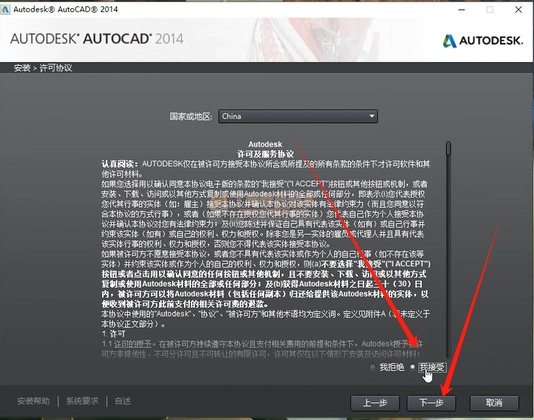
Task: Open the 国家或地区 country dropdown showing China
Action: click(298, 116)
